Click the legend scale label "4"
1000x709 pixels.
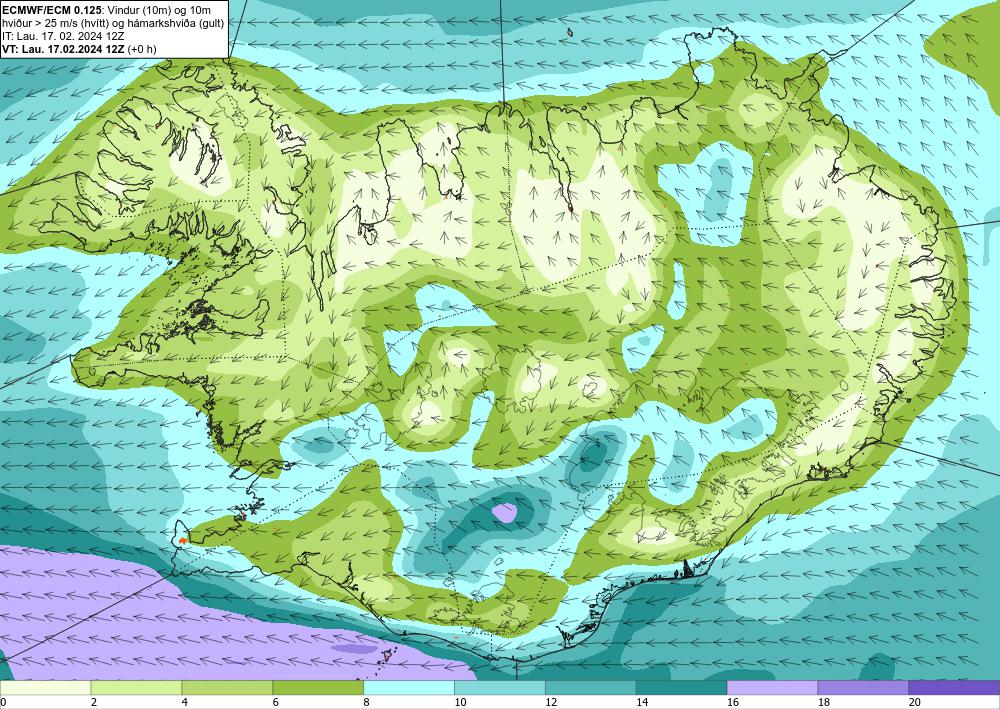(185, 702)
